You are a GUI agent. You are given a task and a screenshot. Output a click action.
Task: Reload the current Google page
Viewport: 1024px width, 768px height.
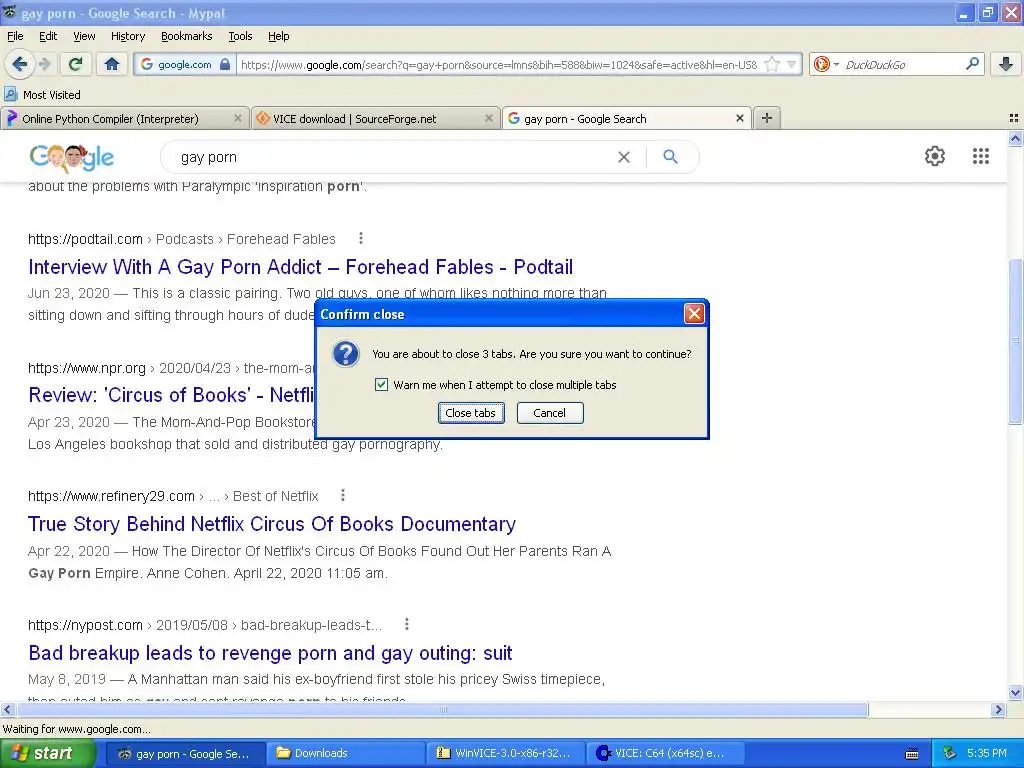coord(76,64)
